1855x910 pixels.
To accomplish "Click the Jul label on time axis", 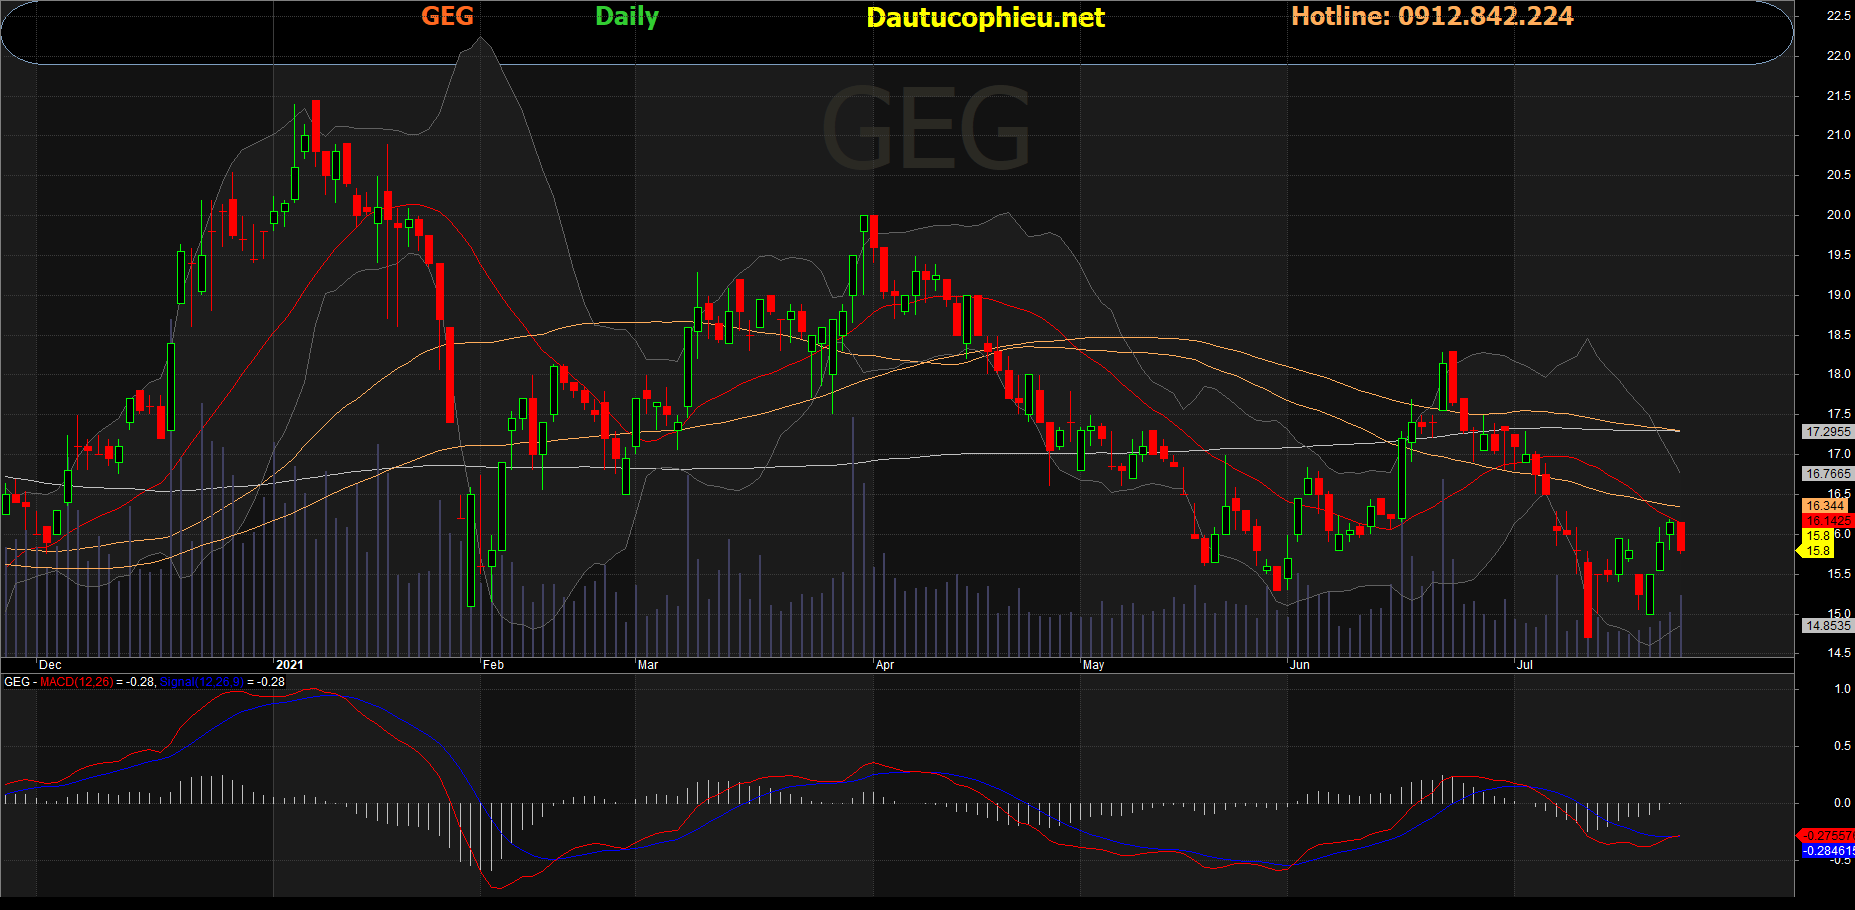I will click(1524, 665).
